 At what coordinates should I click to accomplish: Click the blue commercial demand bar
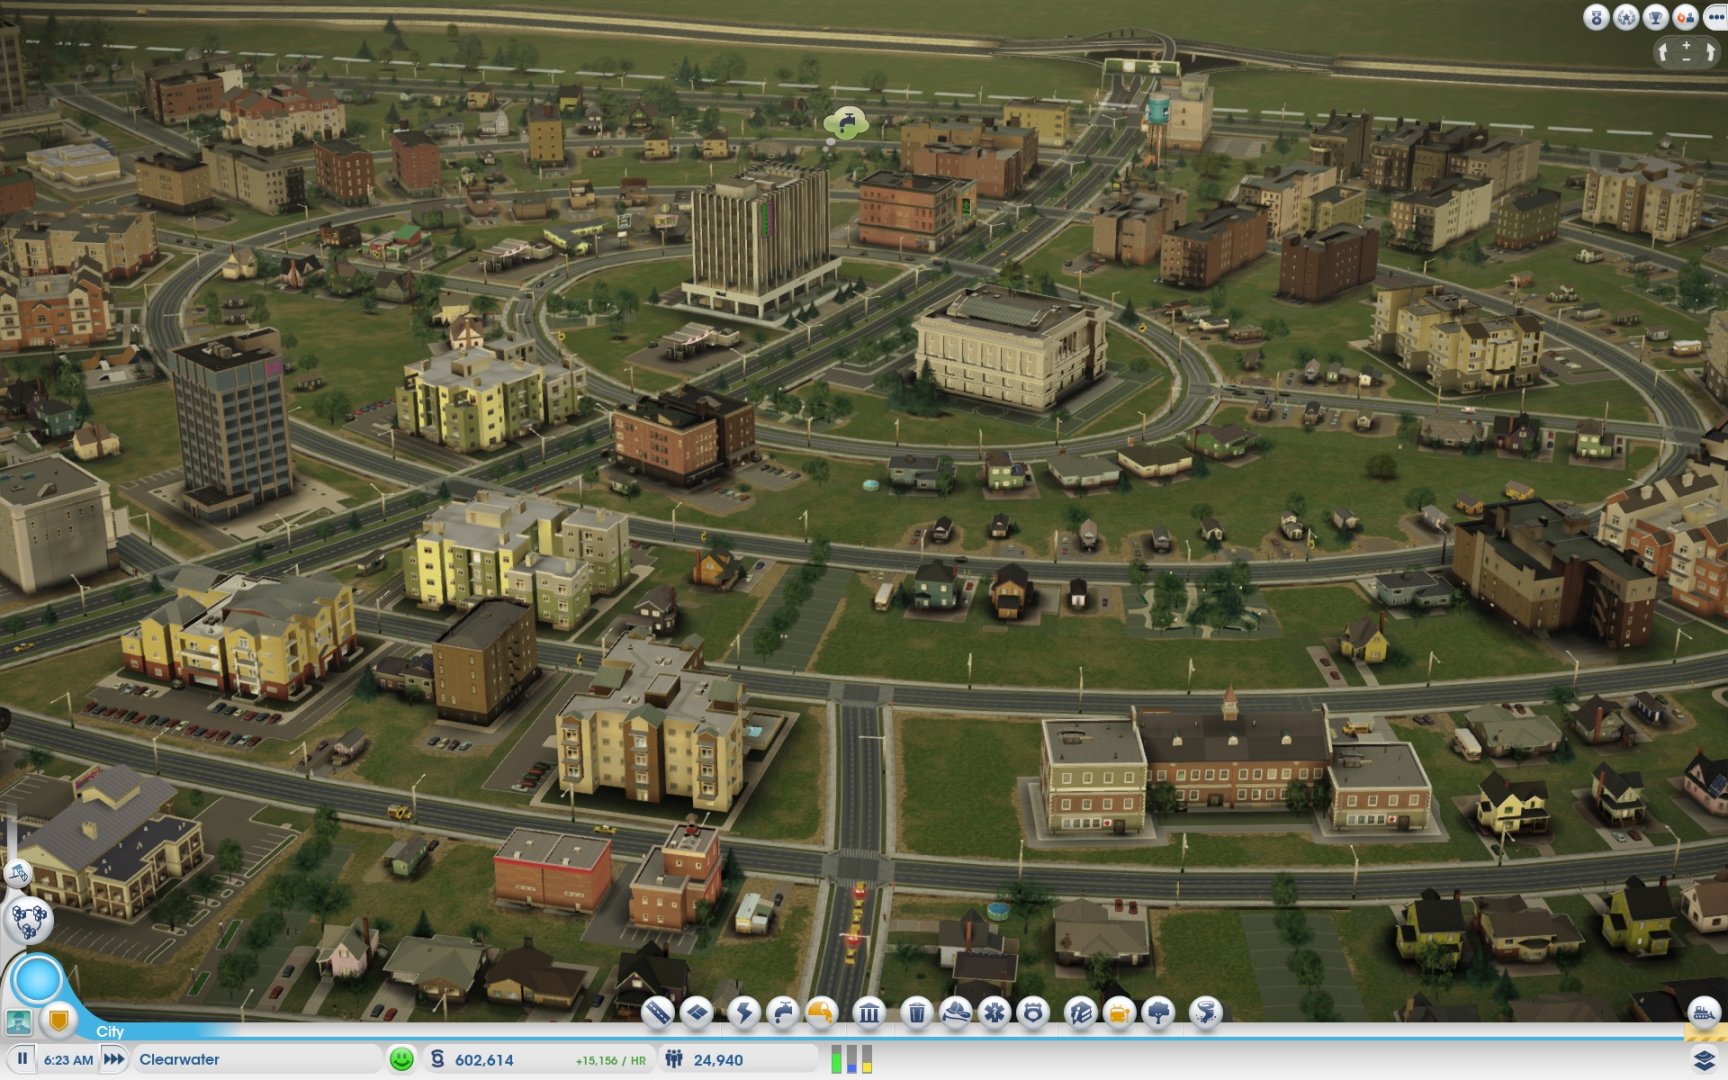coord(852,1060)
